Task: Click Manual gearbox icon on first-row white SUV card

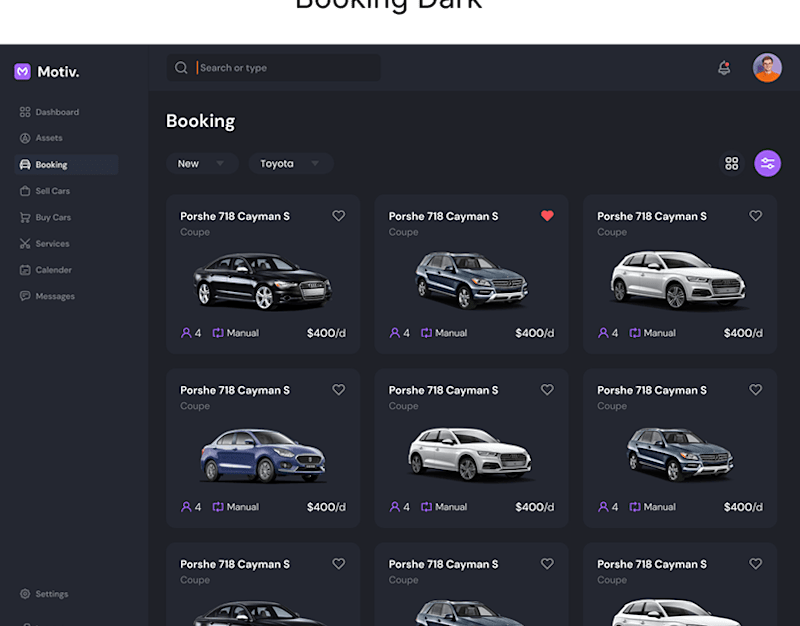Action: click(x=635, y=333)
